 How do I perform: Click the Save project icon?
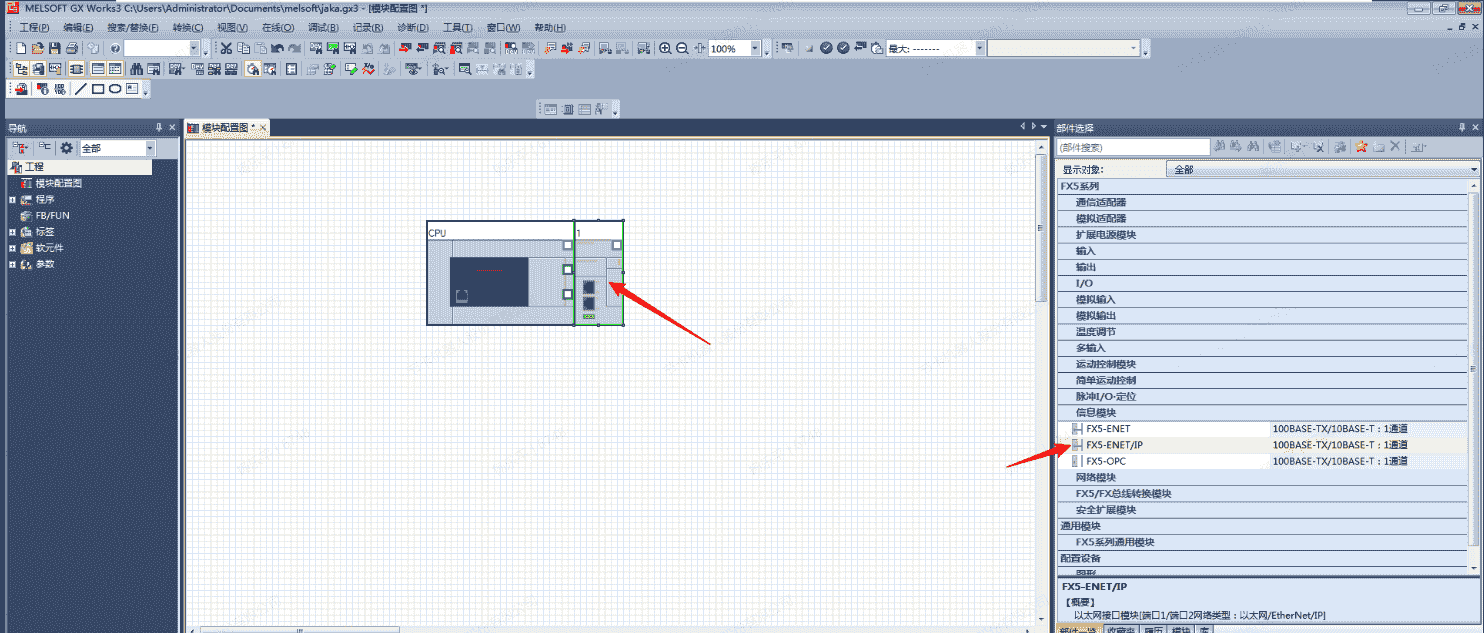click(x=55, y=48)
